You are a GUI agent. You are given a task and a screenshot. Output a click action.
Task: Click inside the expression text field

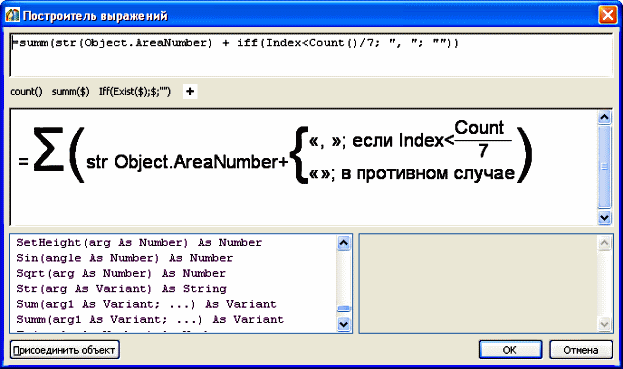[x=311, y=55]
